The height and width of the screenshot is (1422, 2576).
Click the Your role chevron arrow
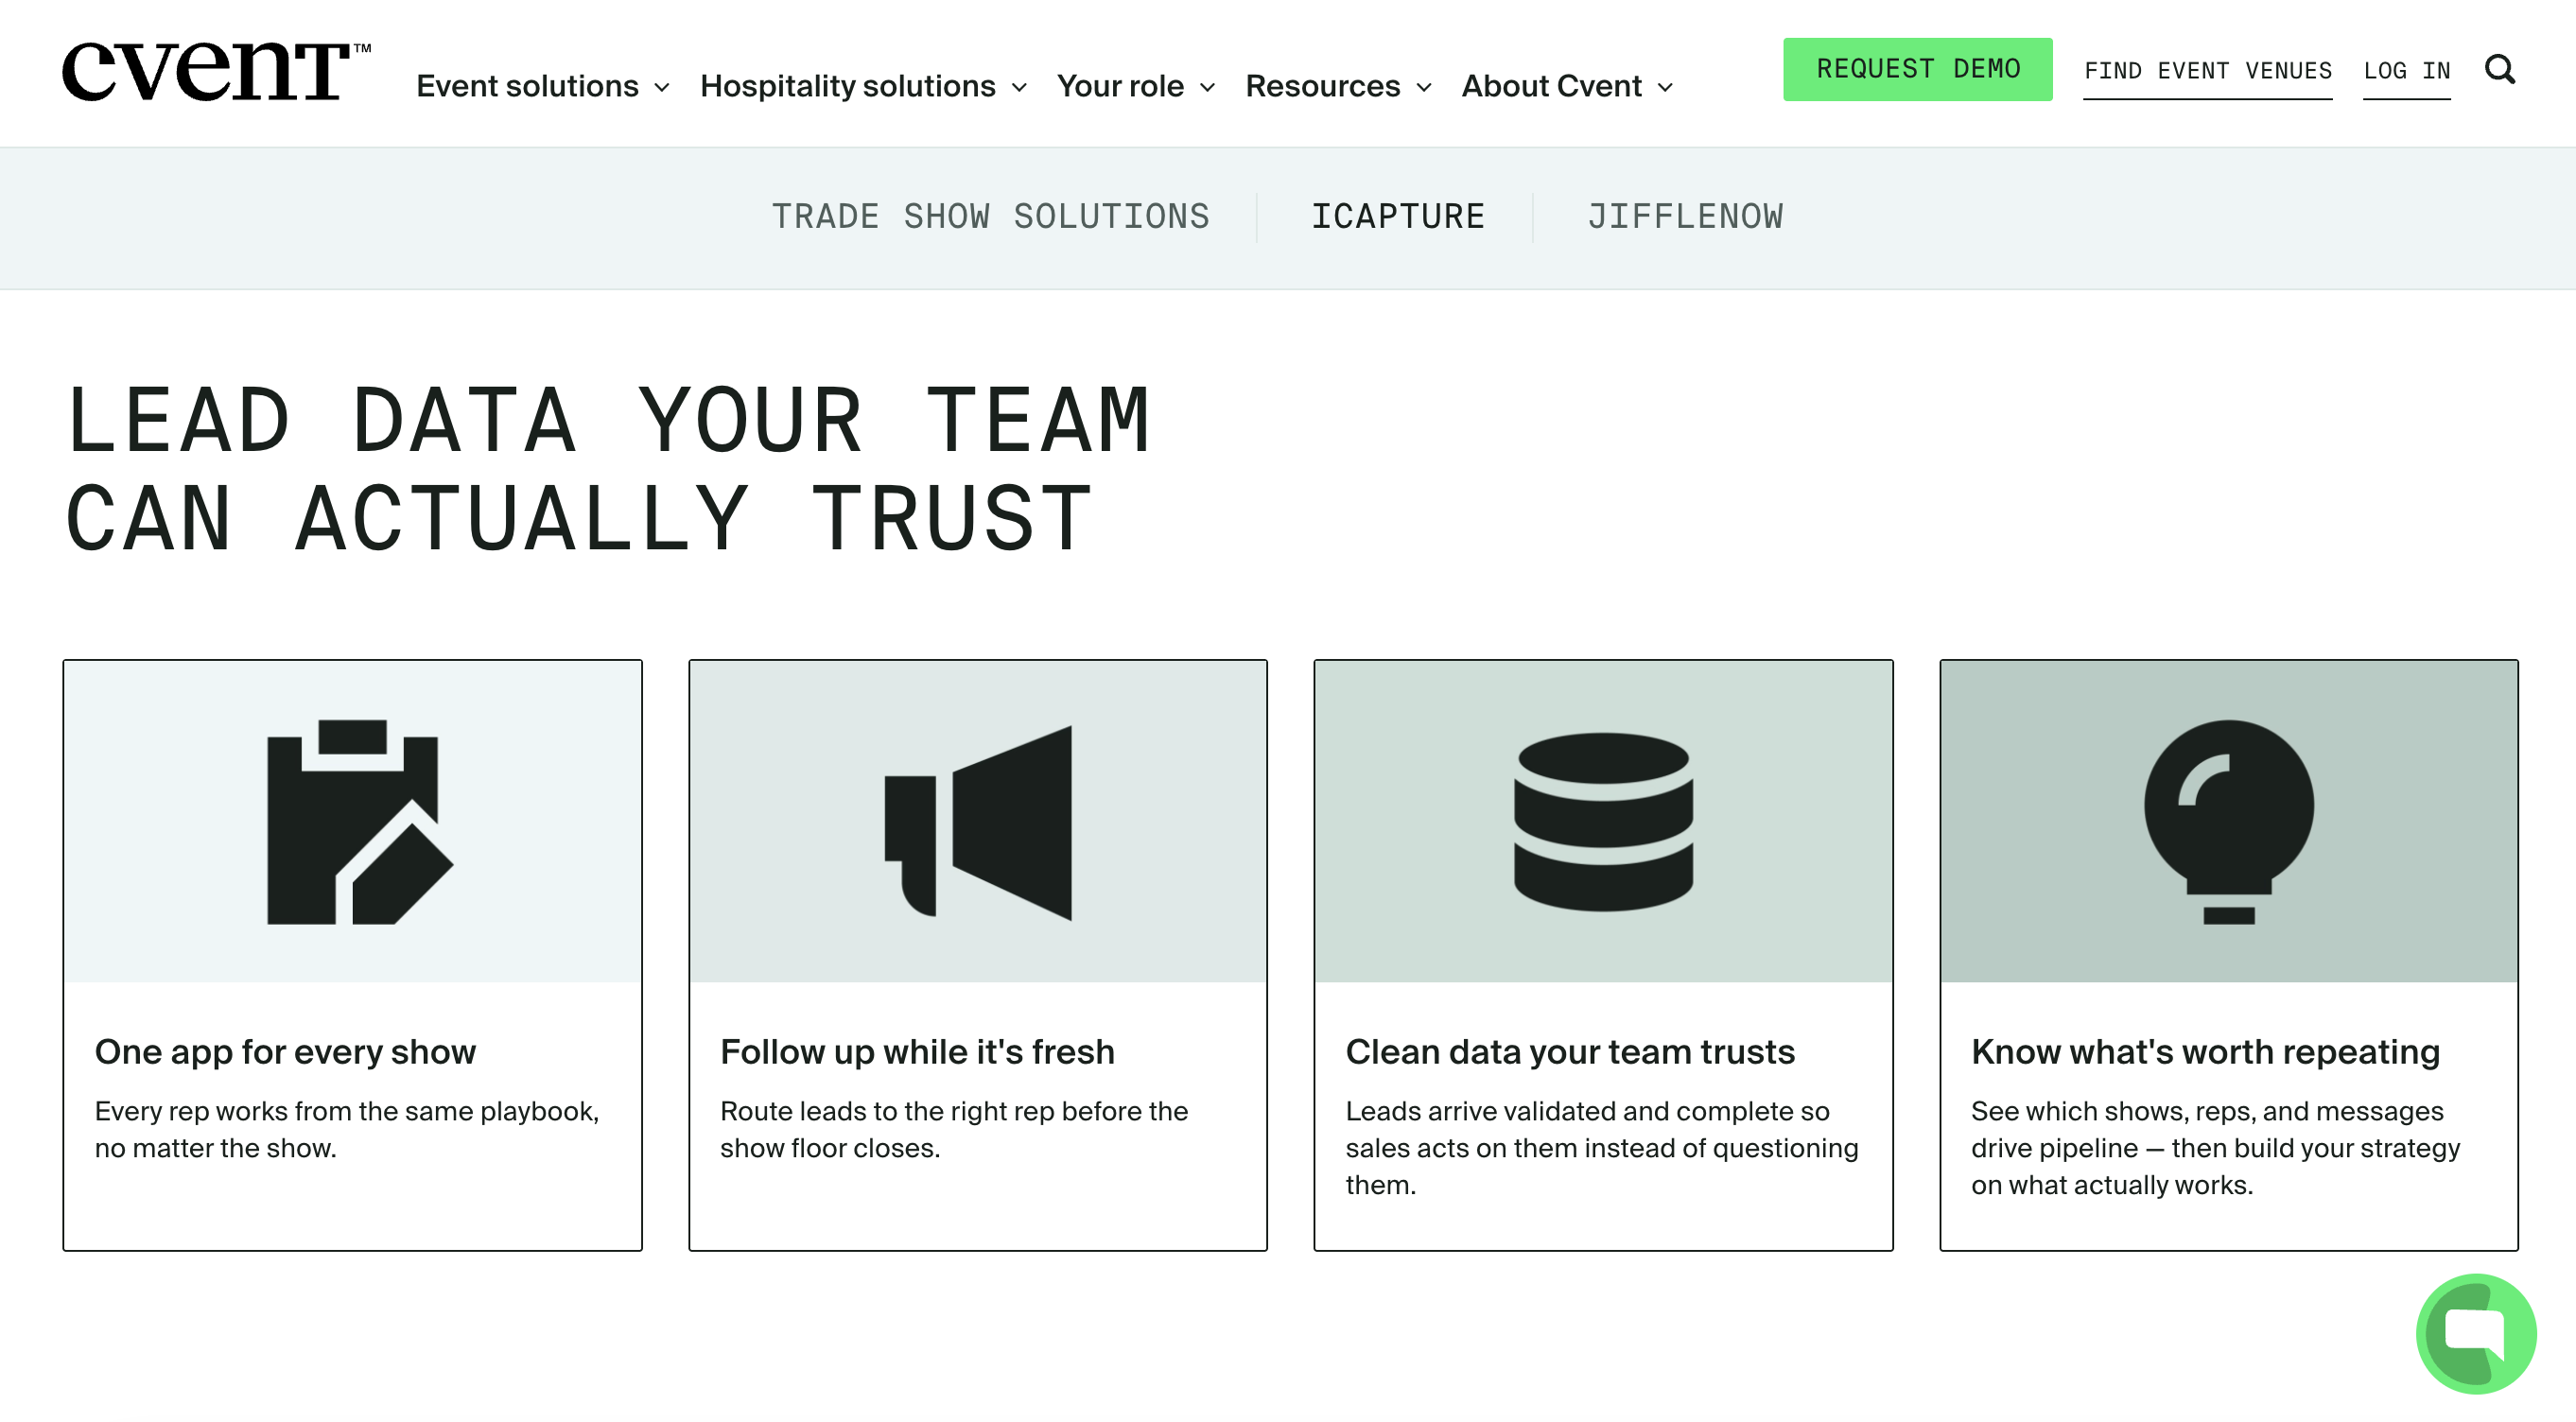[x=1207, y=88]
